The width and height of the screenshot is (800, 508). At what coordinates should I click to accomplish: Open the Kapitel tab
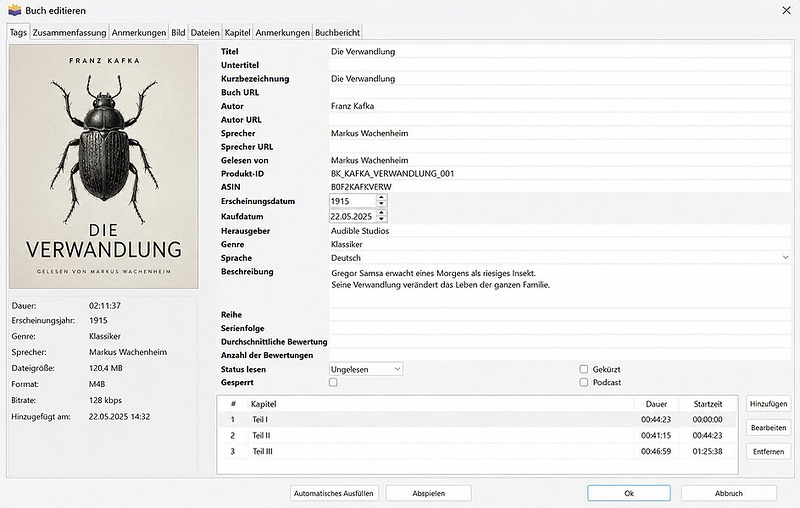237,32
